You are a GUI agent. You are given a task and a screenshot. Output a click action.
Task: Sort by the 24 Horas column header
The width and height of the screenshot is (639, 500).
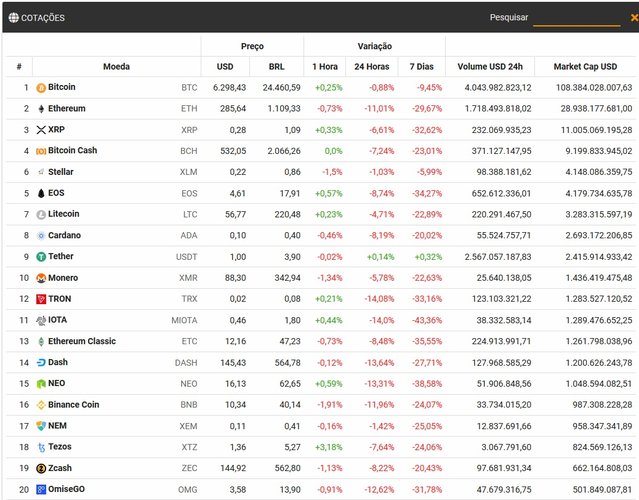tap(372, 66)
